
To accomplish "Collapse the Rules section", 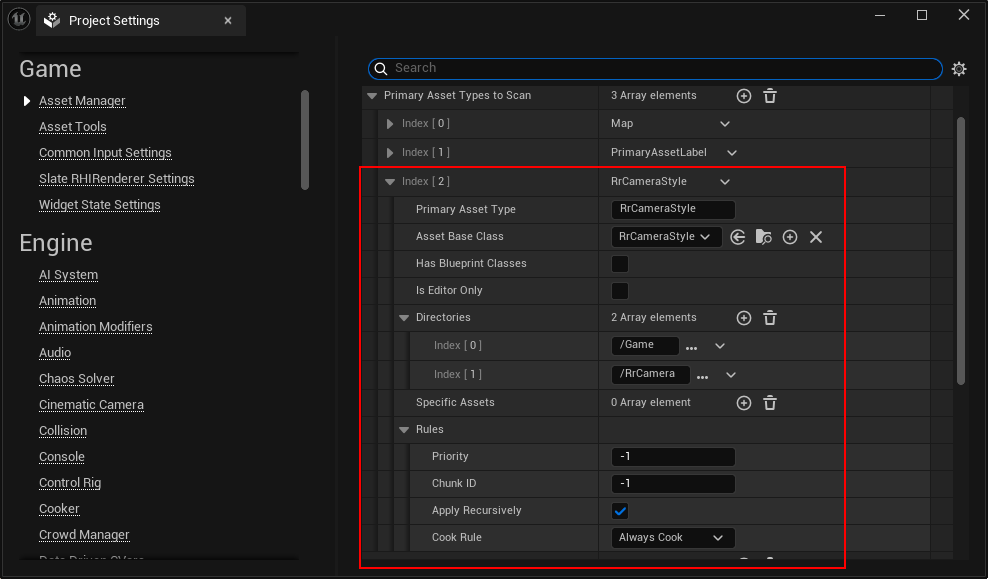I will tap(404, 430).
